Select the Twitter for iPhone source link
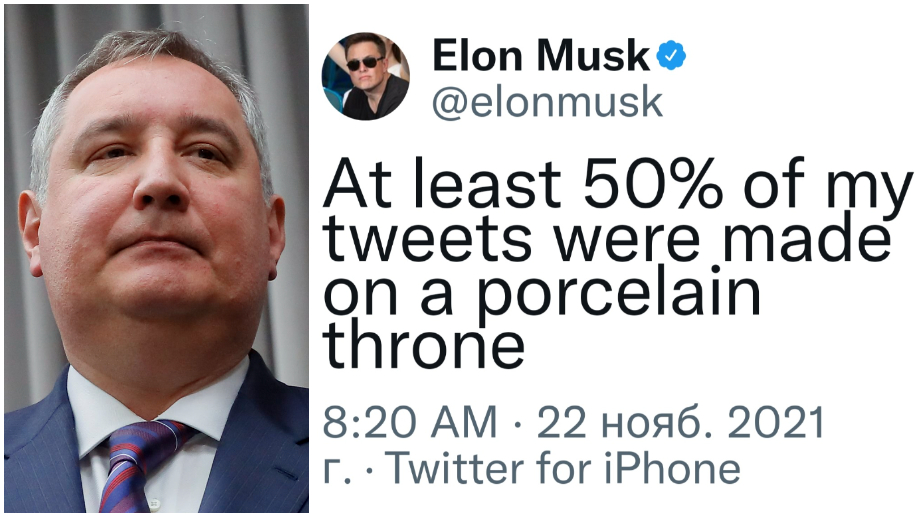Screen dimensions: 920x517 click(564, 468)
